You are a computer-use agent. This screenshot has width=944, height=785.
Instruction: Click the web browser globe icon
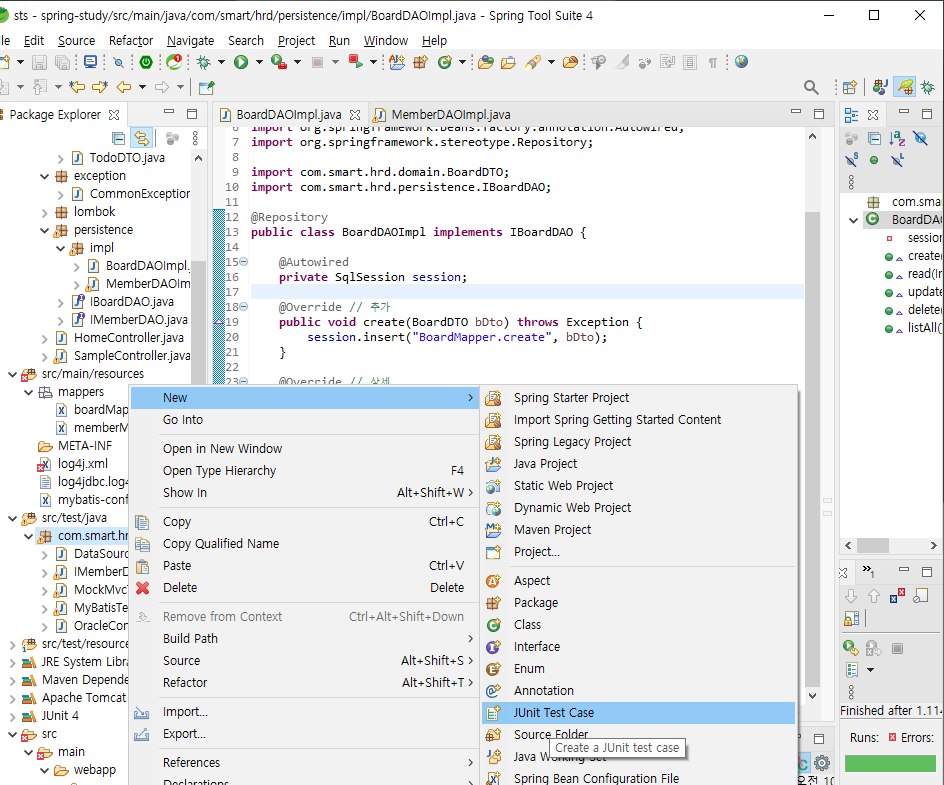point(741,61)
